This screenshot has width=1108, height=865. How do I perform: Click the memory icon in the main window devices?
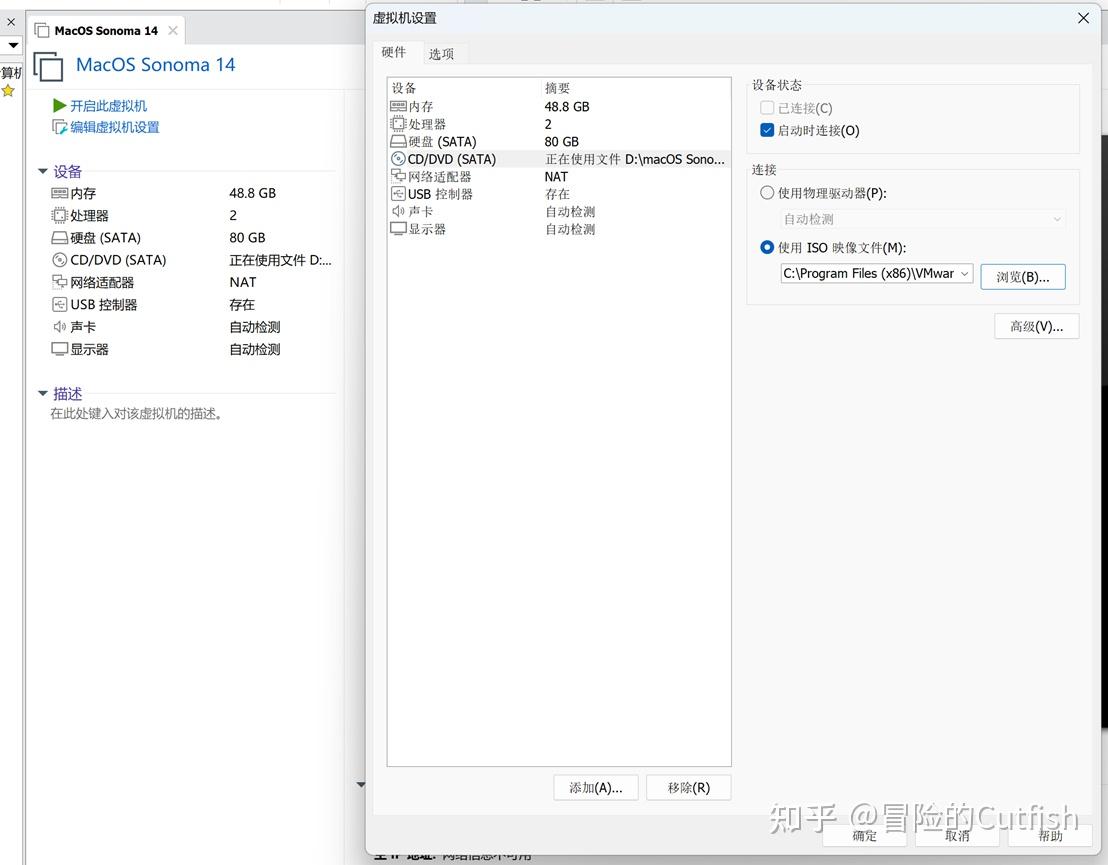[59, 193]
